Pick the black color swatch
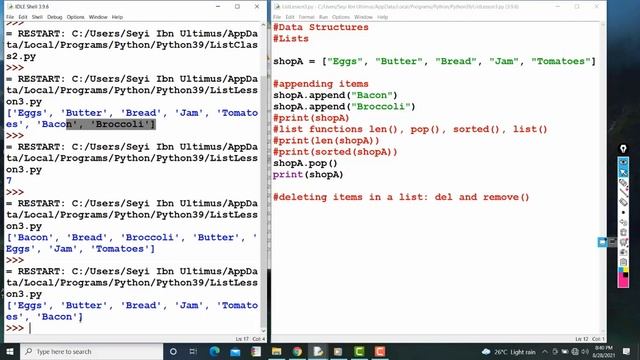 626,275
